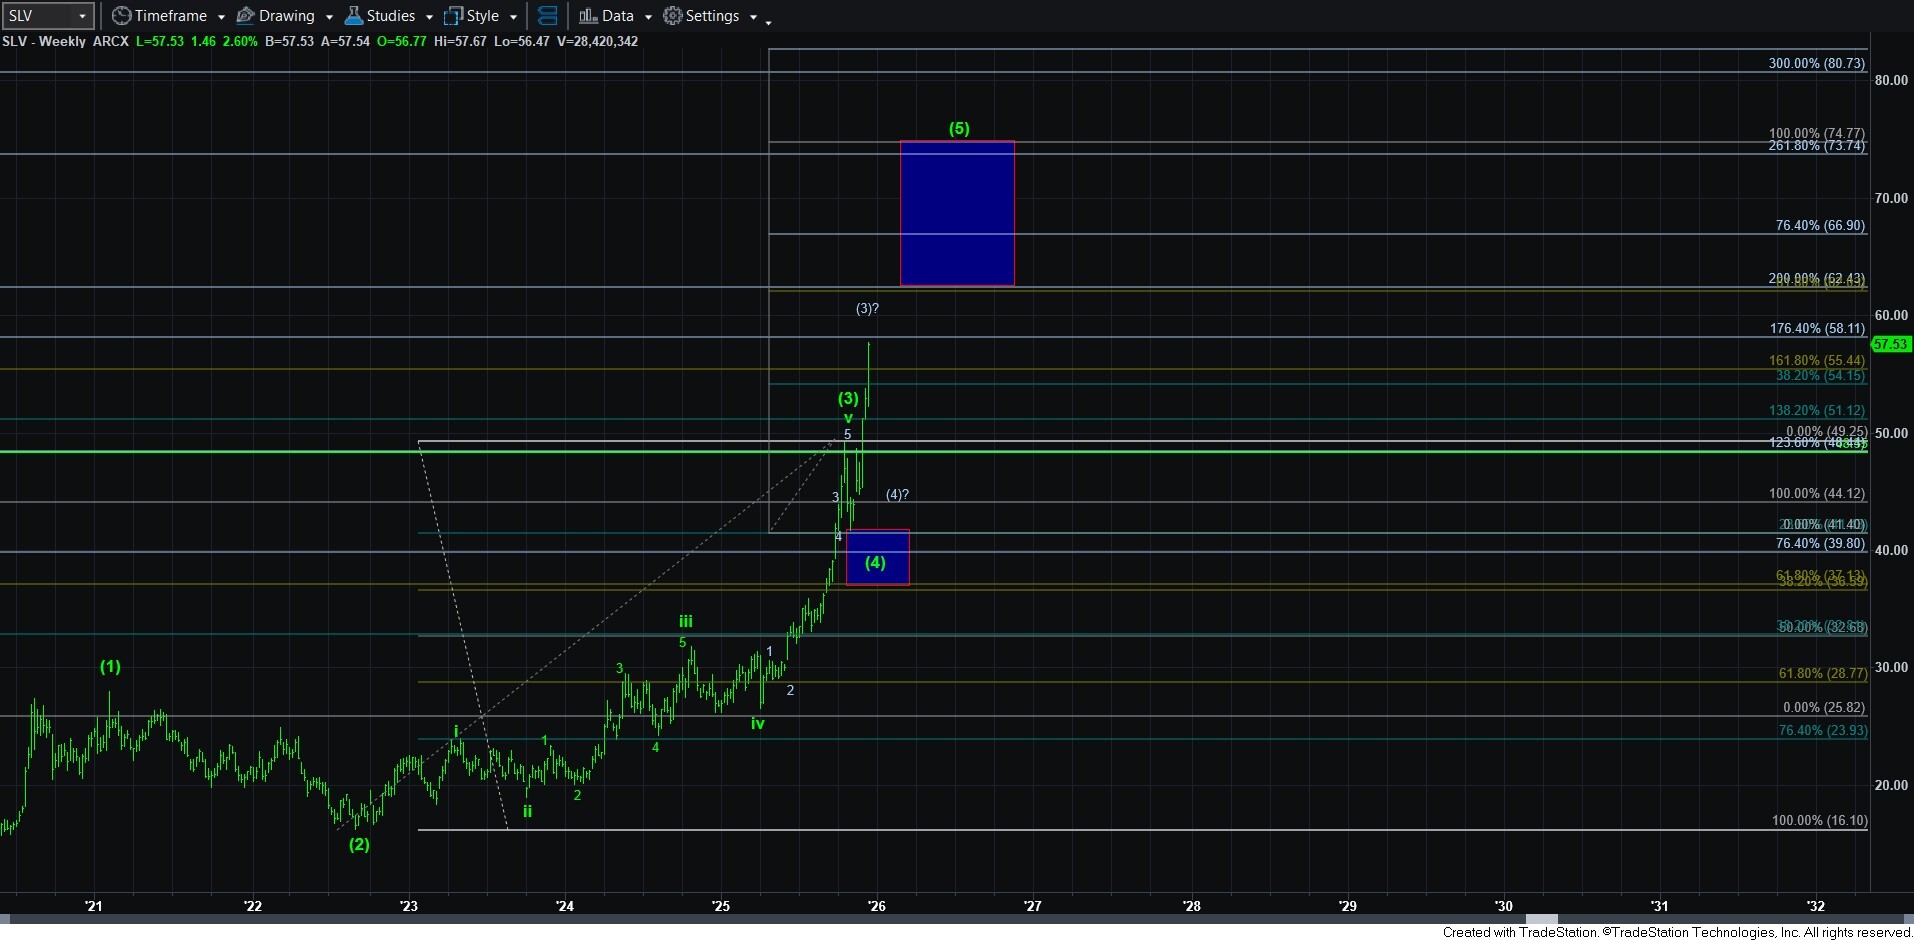
Task: Expand the Timeframe dropdown arrow
Action: click(x=221, y=17)
